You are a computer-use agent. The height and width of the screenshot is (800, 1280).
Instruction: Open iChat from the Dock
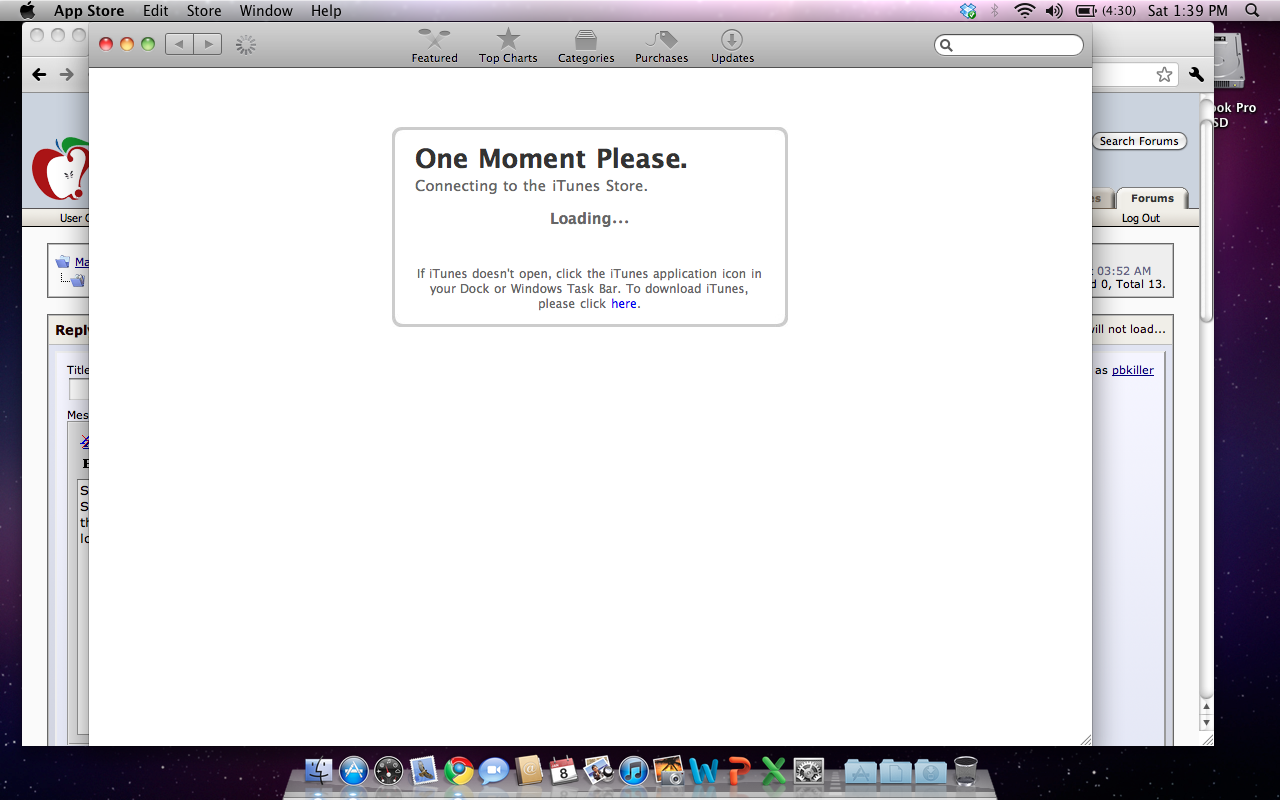[x=494, y=771]
